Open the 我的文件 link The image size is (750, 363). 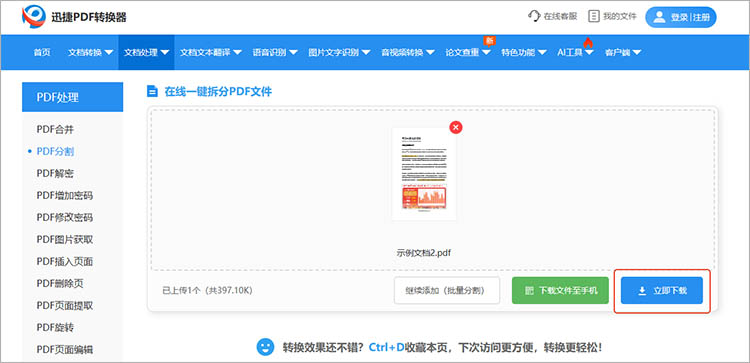pyautogui.click(x=612, y=16)
